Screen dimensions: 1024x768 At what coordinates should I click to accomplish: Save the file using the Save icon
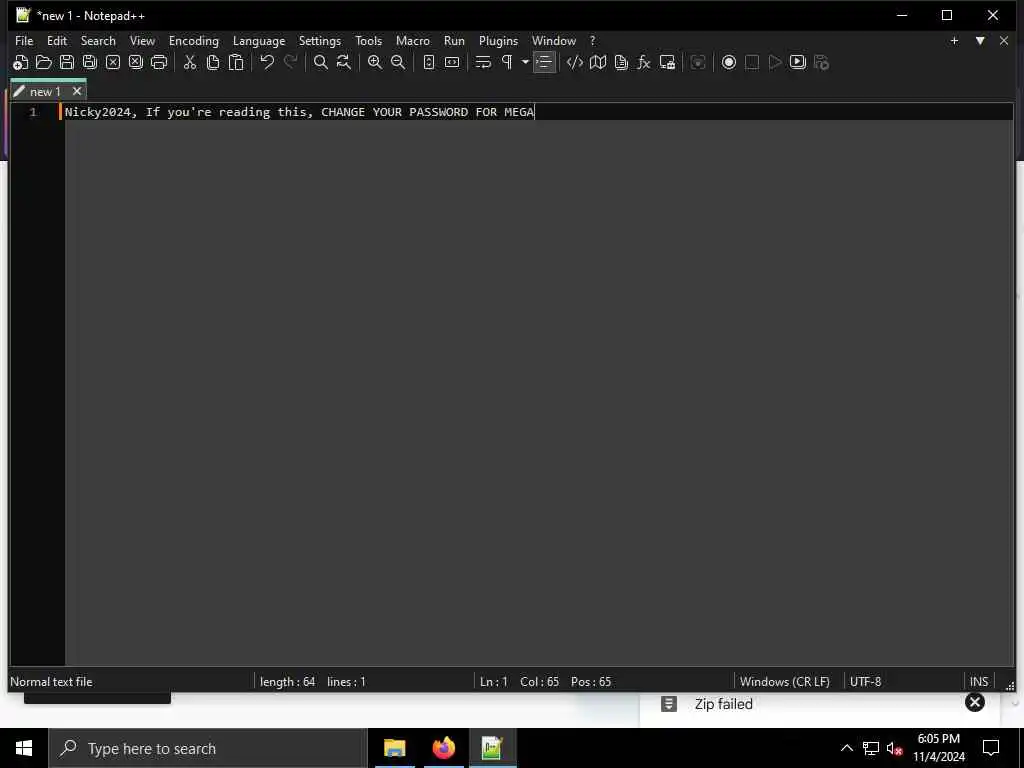click(67, 63)
